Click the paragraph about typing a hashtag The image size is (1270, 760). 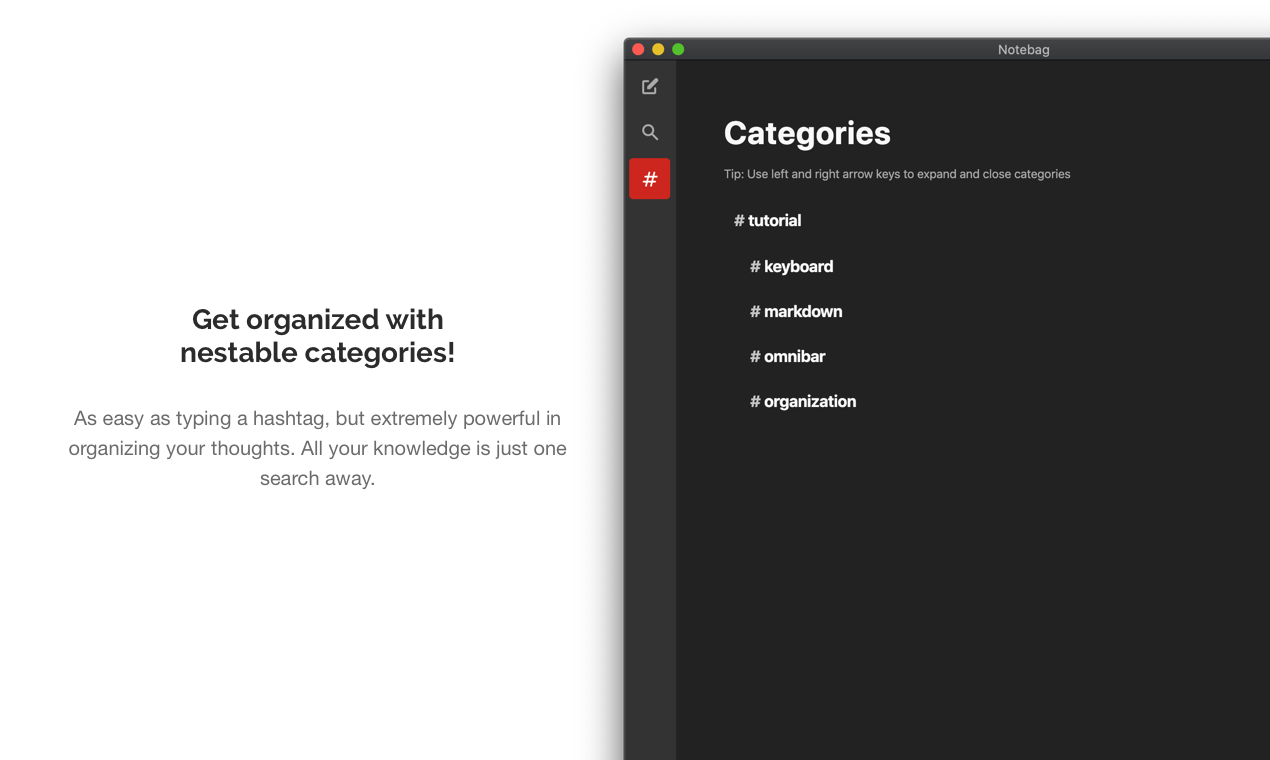[317, 448]
